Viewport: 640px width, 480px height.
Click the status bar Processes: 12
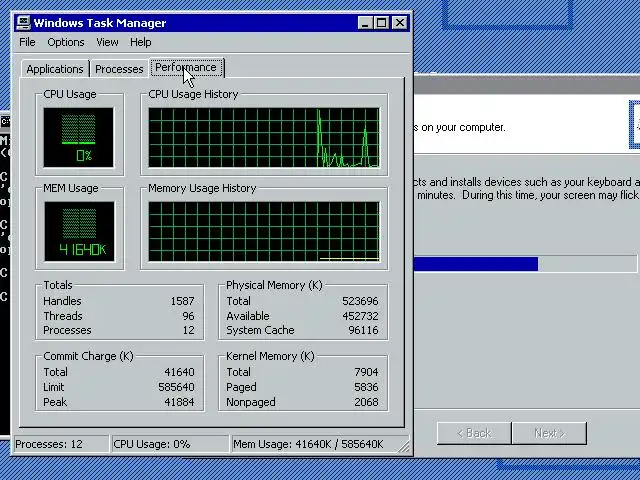(x=62, y=444)
